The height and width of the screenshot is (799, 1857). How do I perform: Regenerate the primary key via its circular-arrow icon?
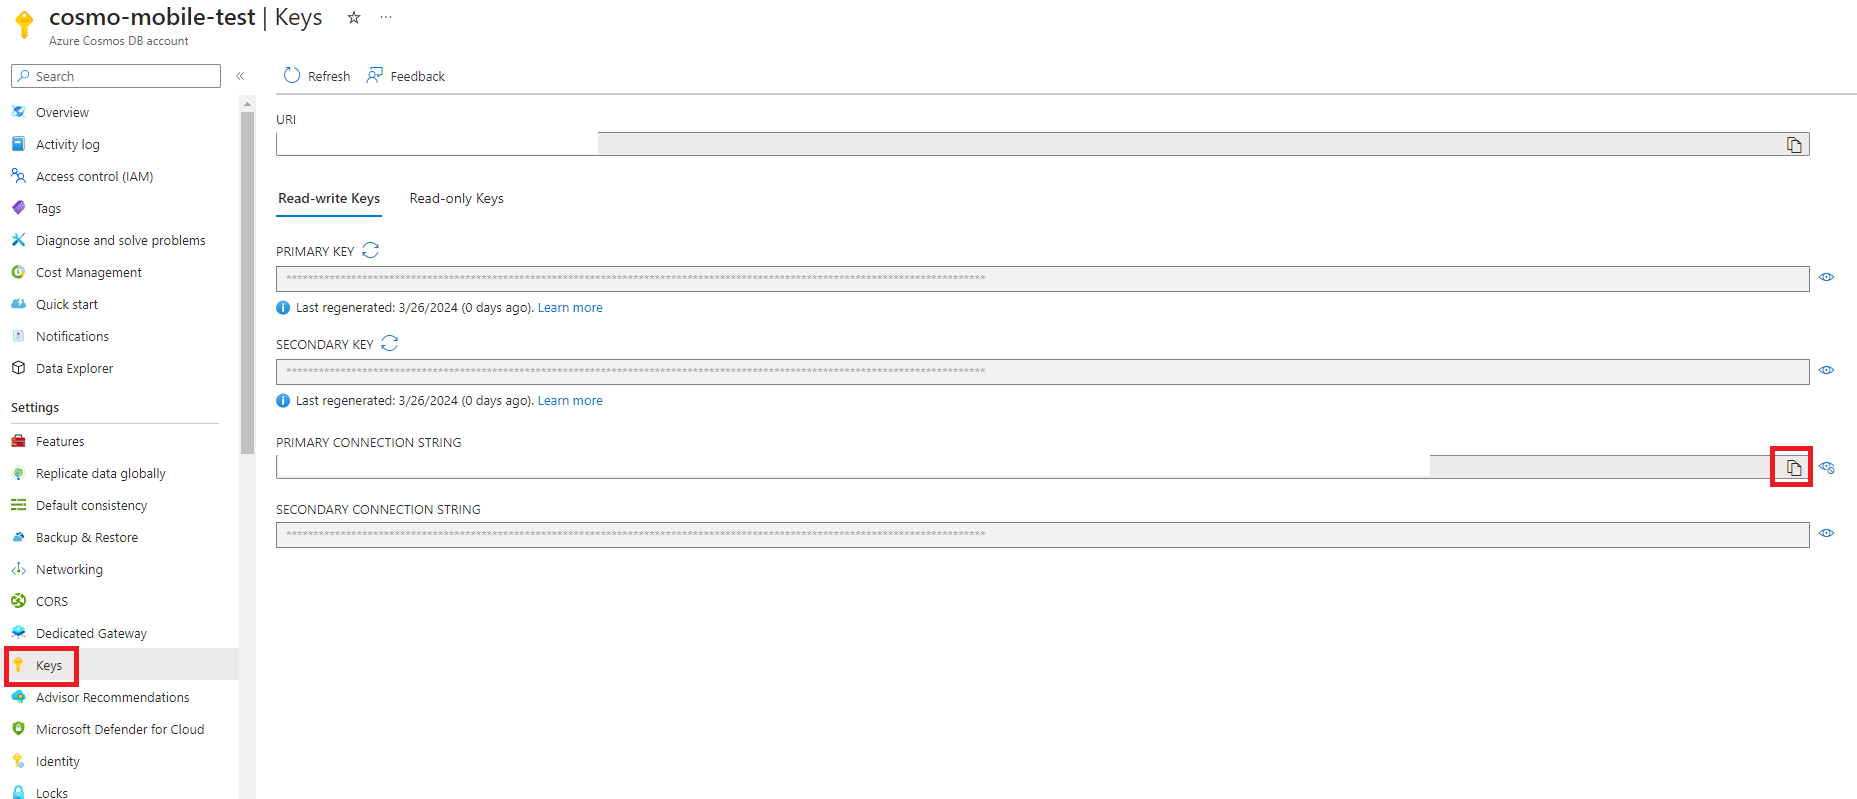(370, 250)
